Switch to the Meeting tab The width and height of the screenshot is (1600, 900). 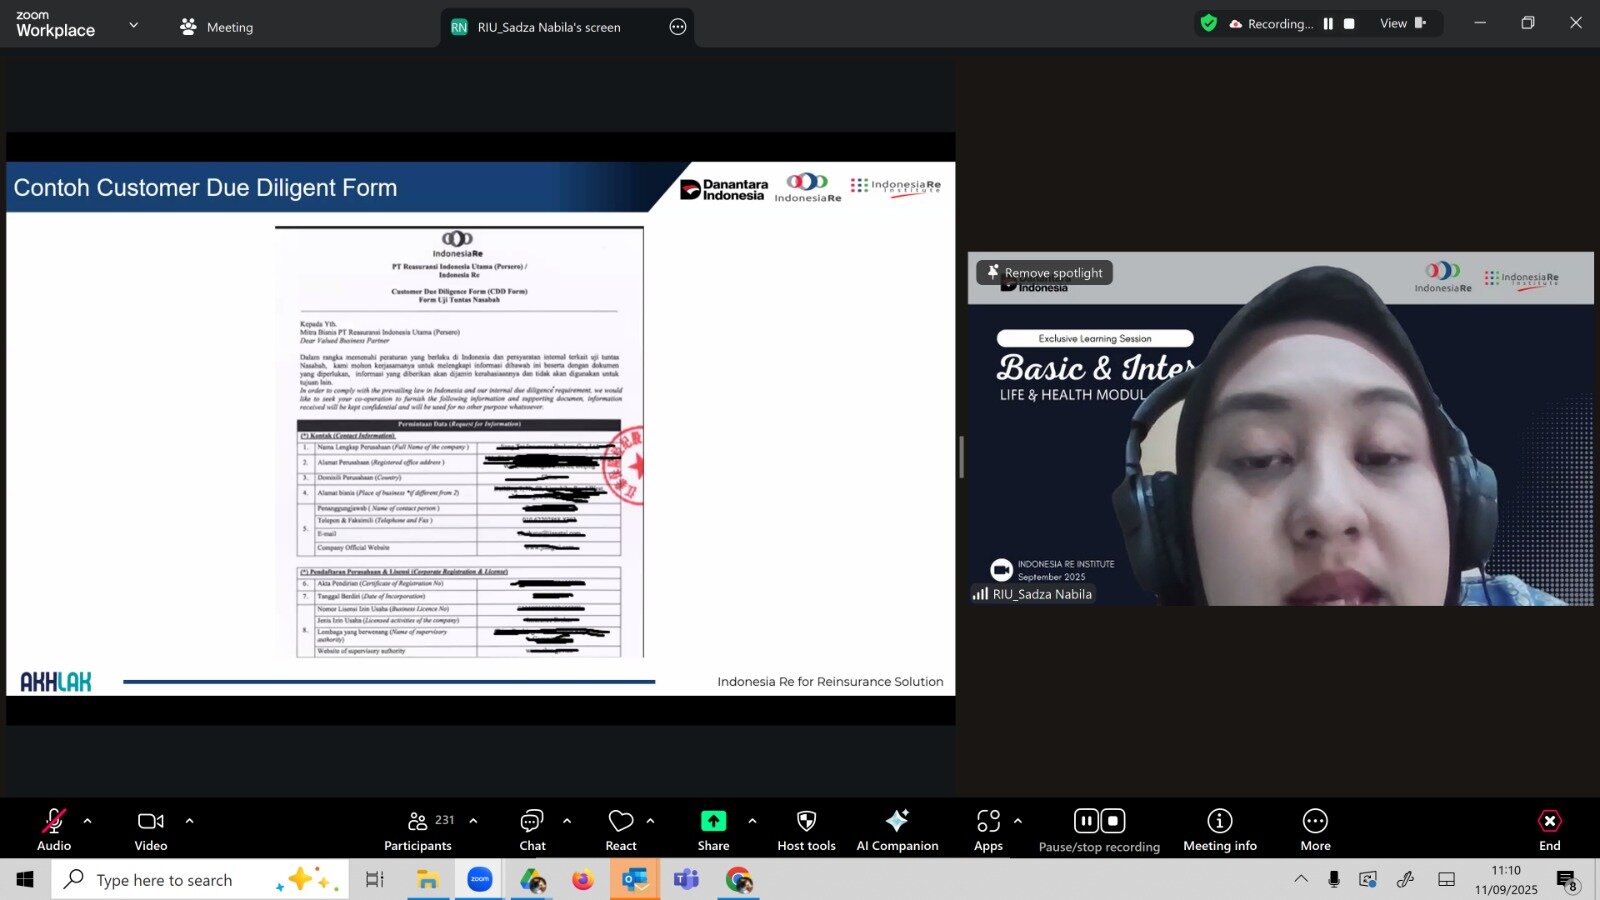[217, 27]
